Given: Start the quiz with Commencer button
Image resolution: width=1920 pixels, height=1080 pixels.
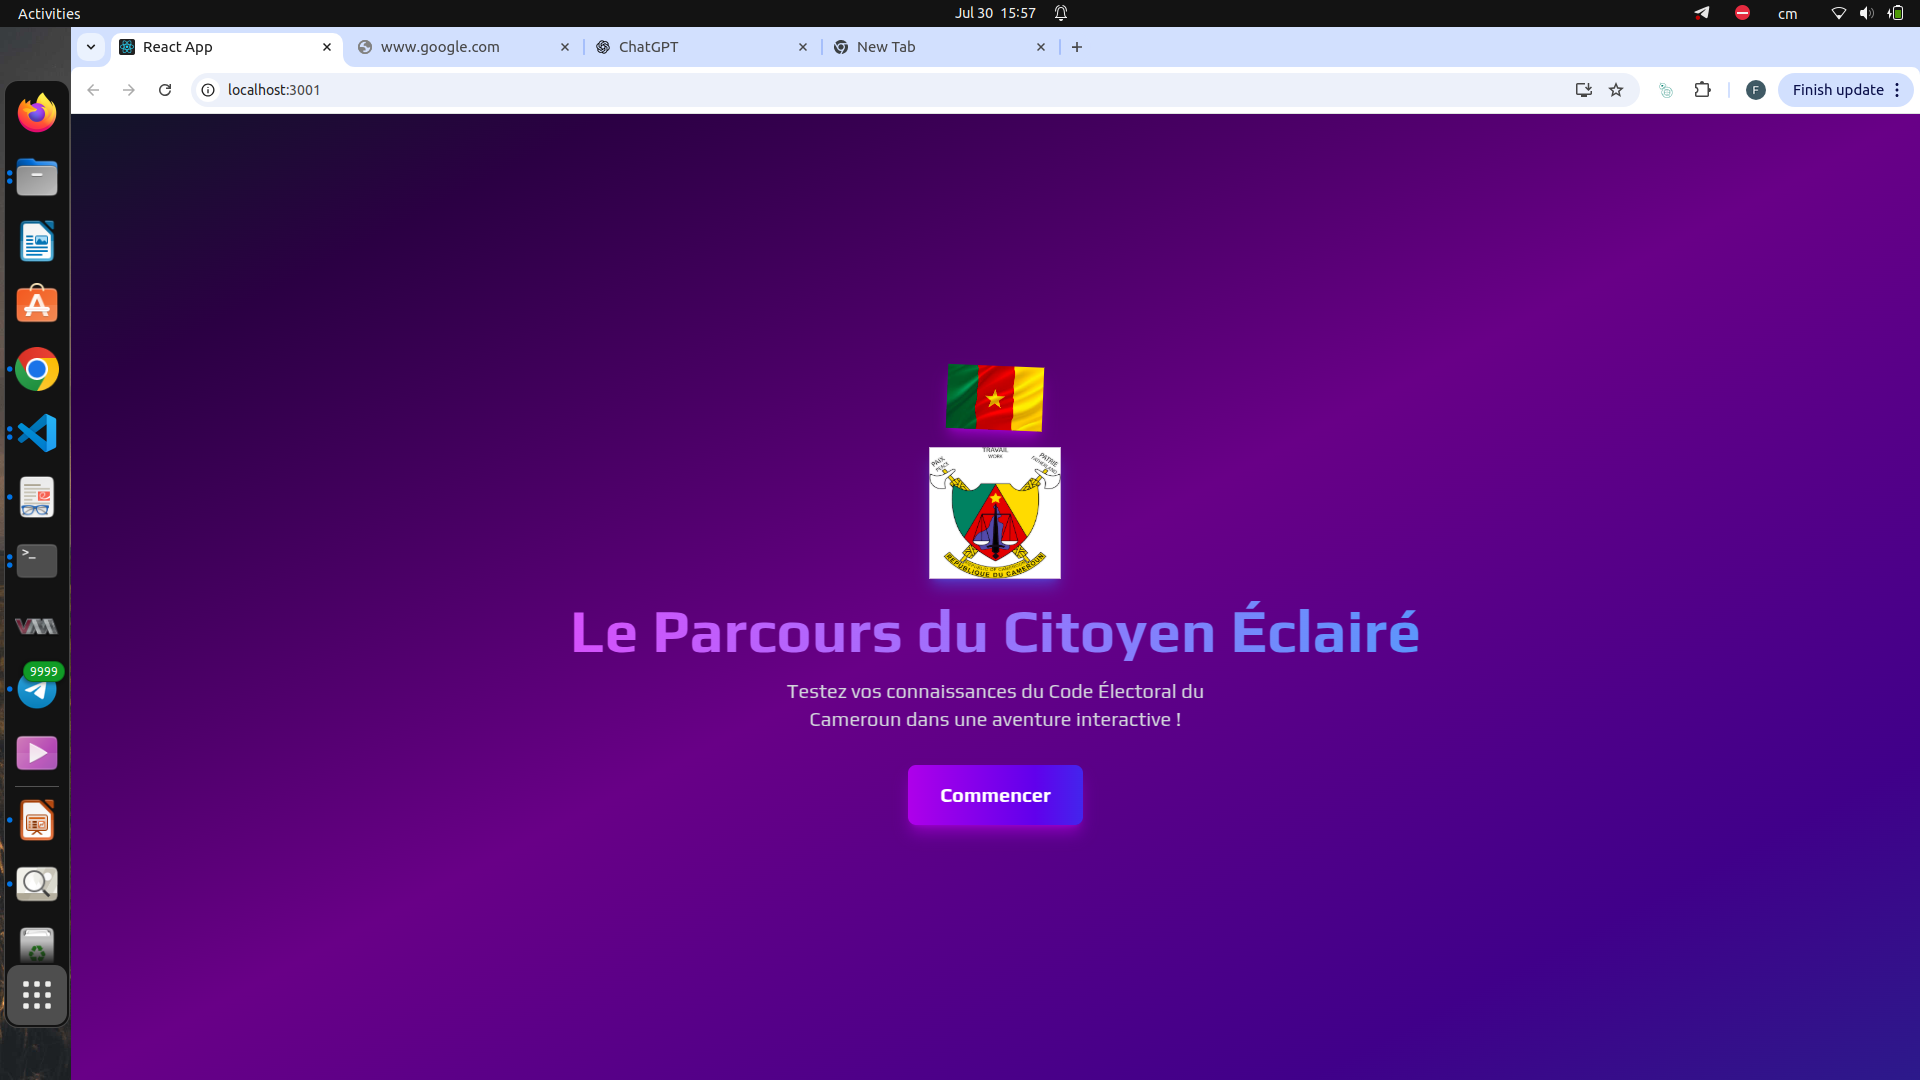Looking at the screenshot, I should (995, 795).
